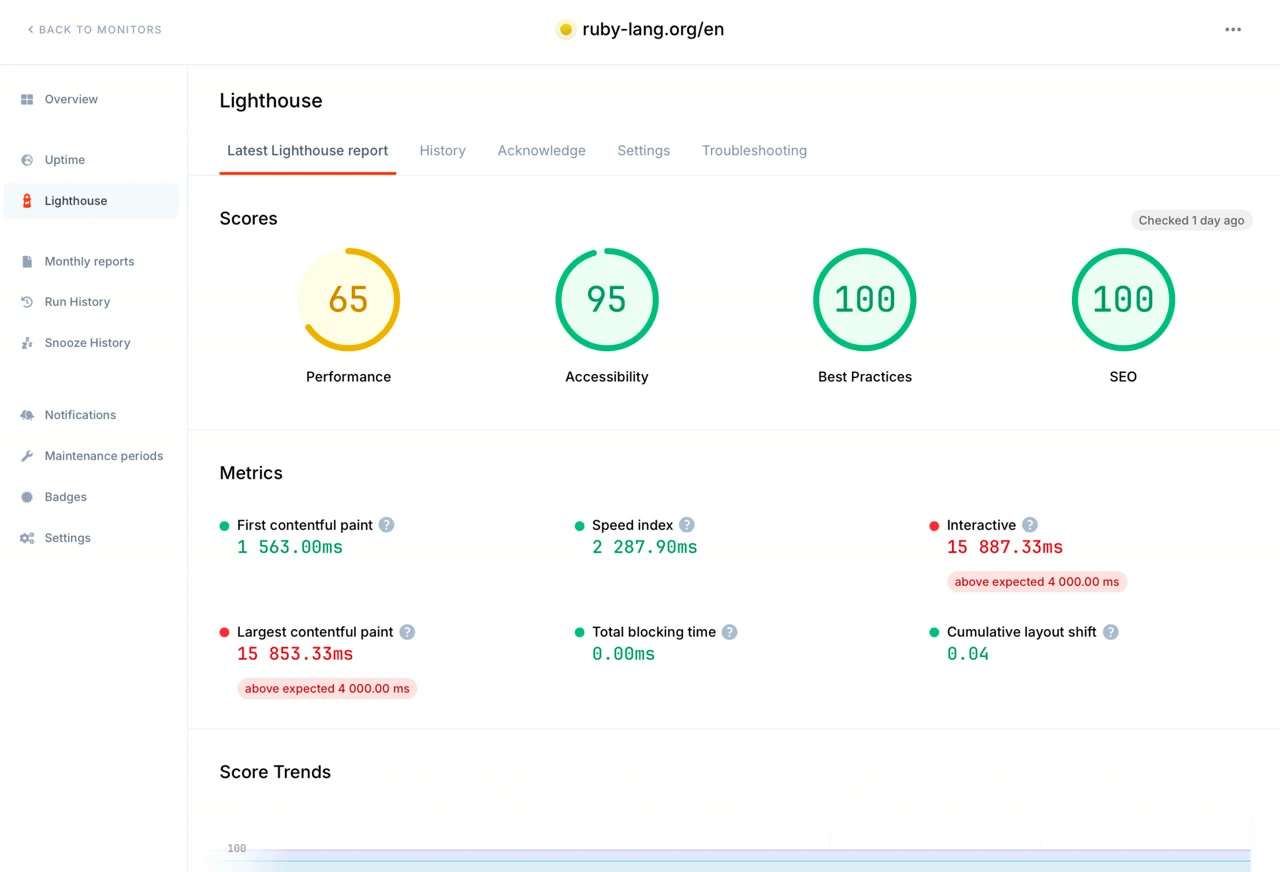Click the Uptime globe icon

[27, 160]
